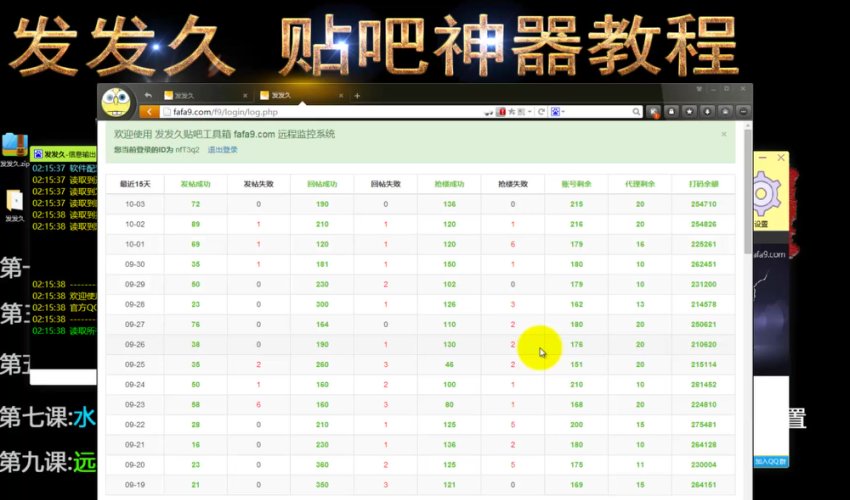The width and height of the screenshot is (850, 500).
Task: Click the 发发久 folder desktop icon
Action: 15,201
